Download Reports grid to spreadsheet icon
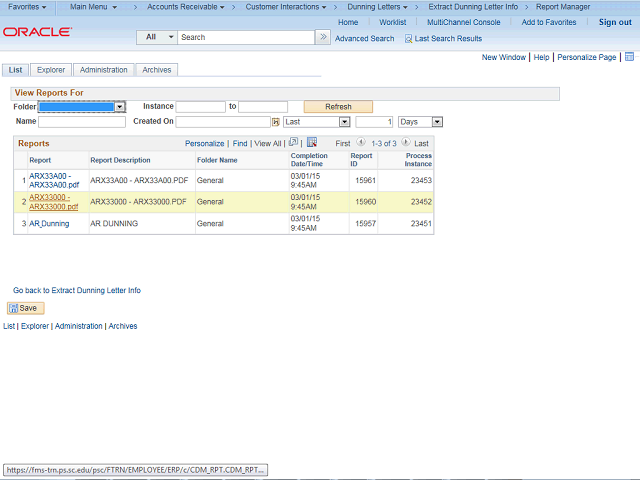Screen dimensions: 640x480 click(312, 143)
